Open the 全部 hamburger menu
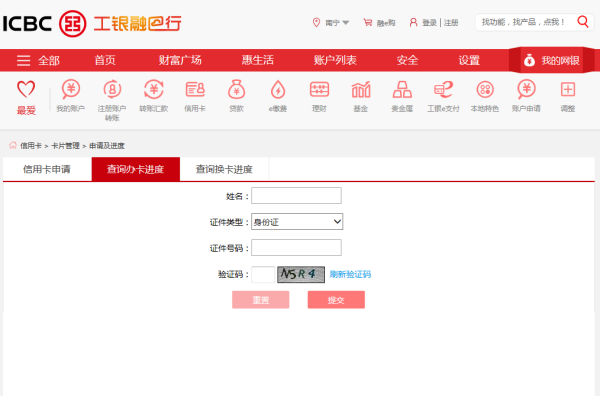 [x=23, y=60]
